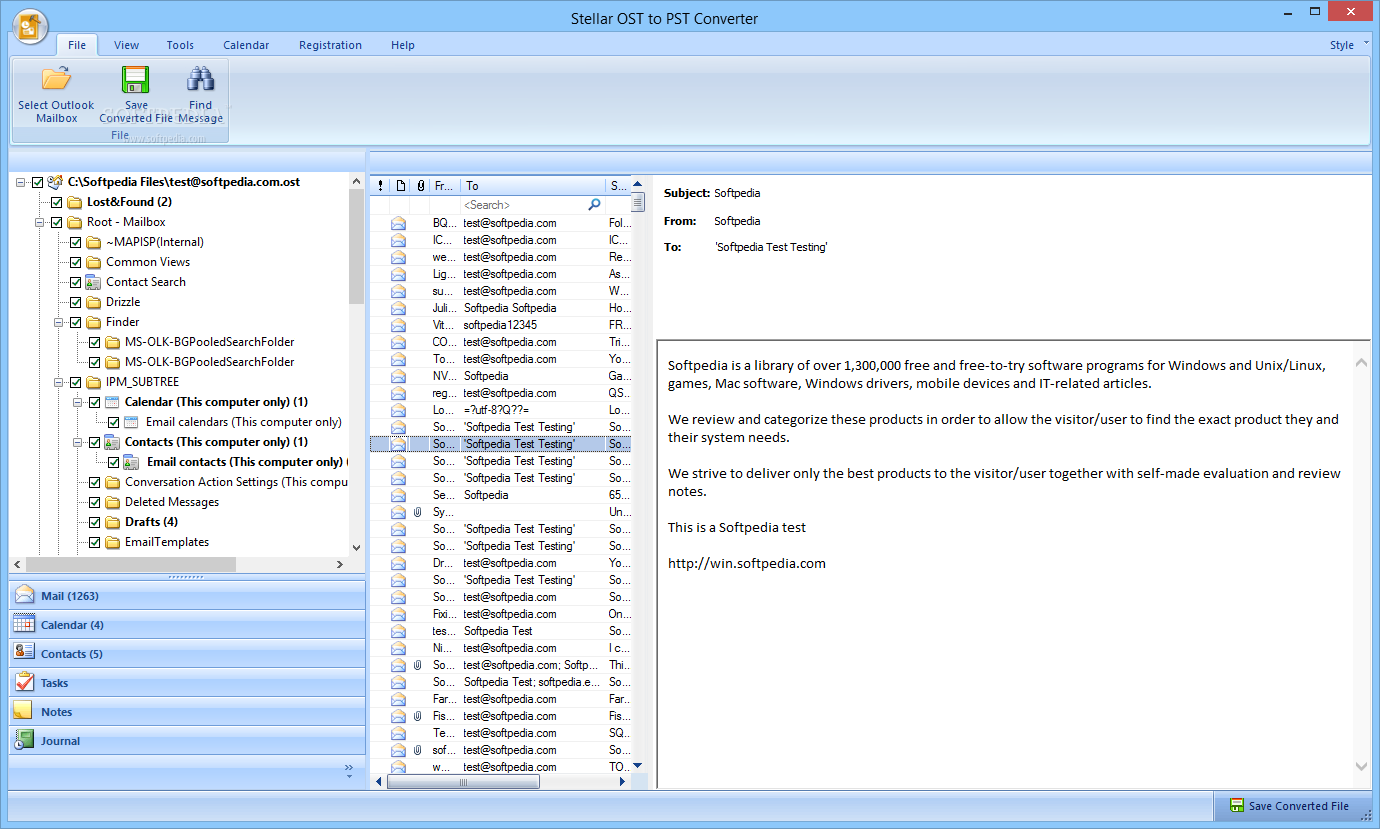This screenshot has width=1380, height=829.
Task: Click the importance exclamation column header
Action: 380,185
